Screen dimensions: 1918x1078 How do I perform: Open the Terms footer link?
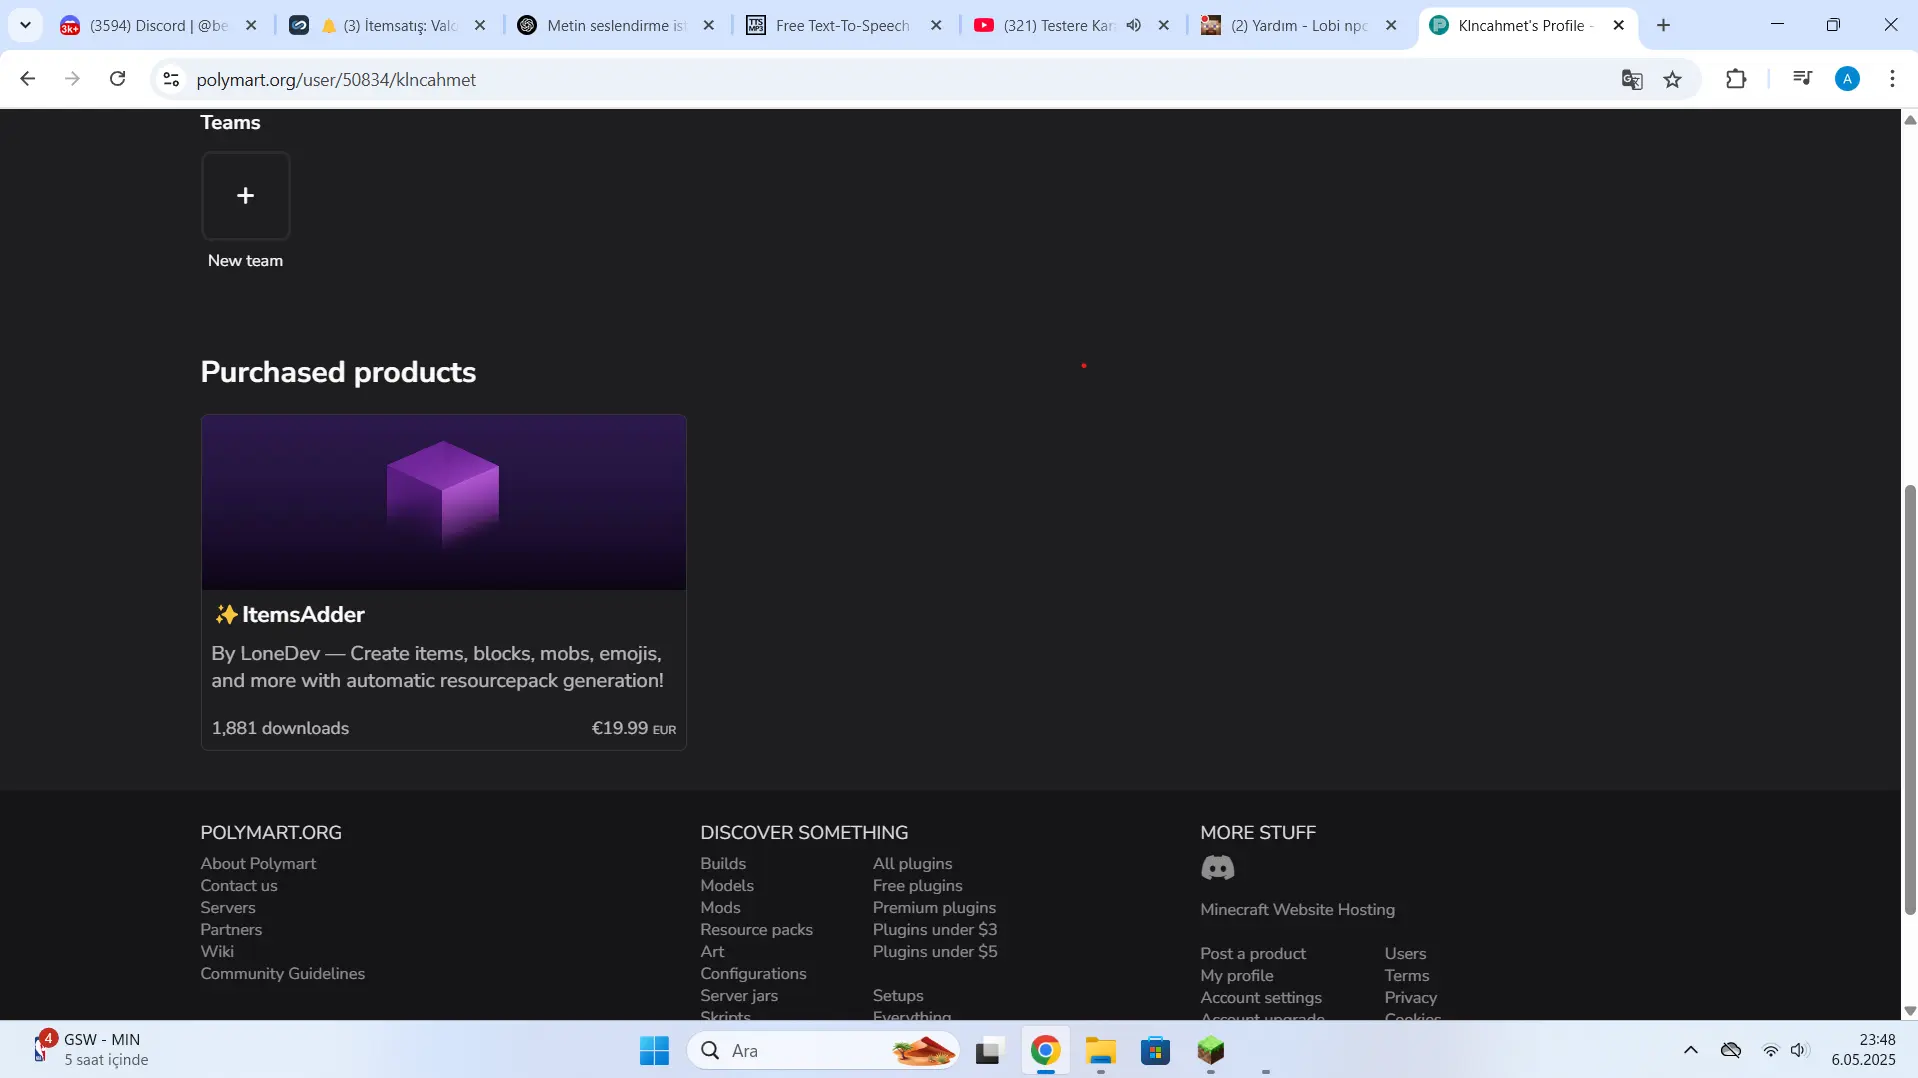tap(1406, 976)
